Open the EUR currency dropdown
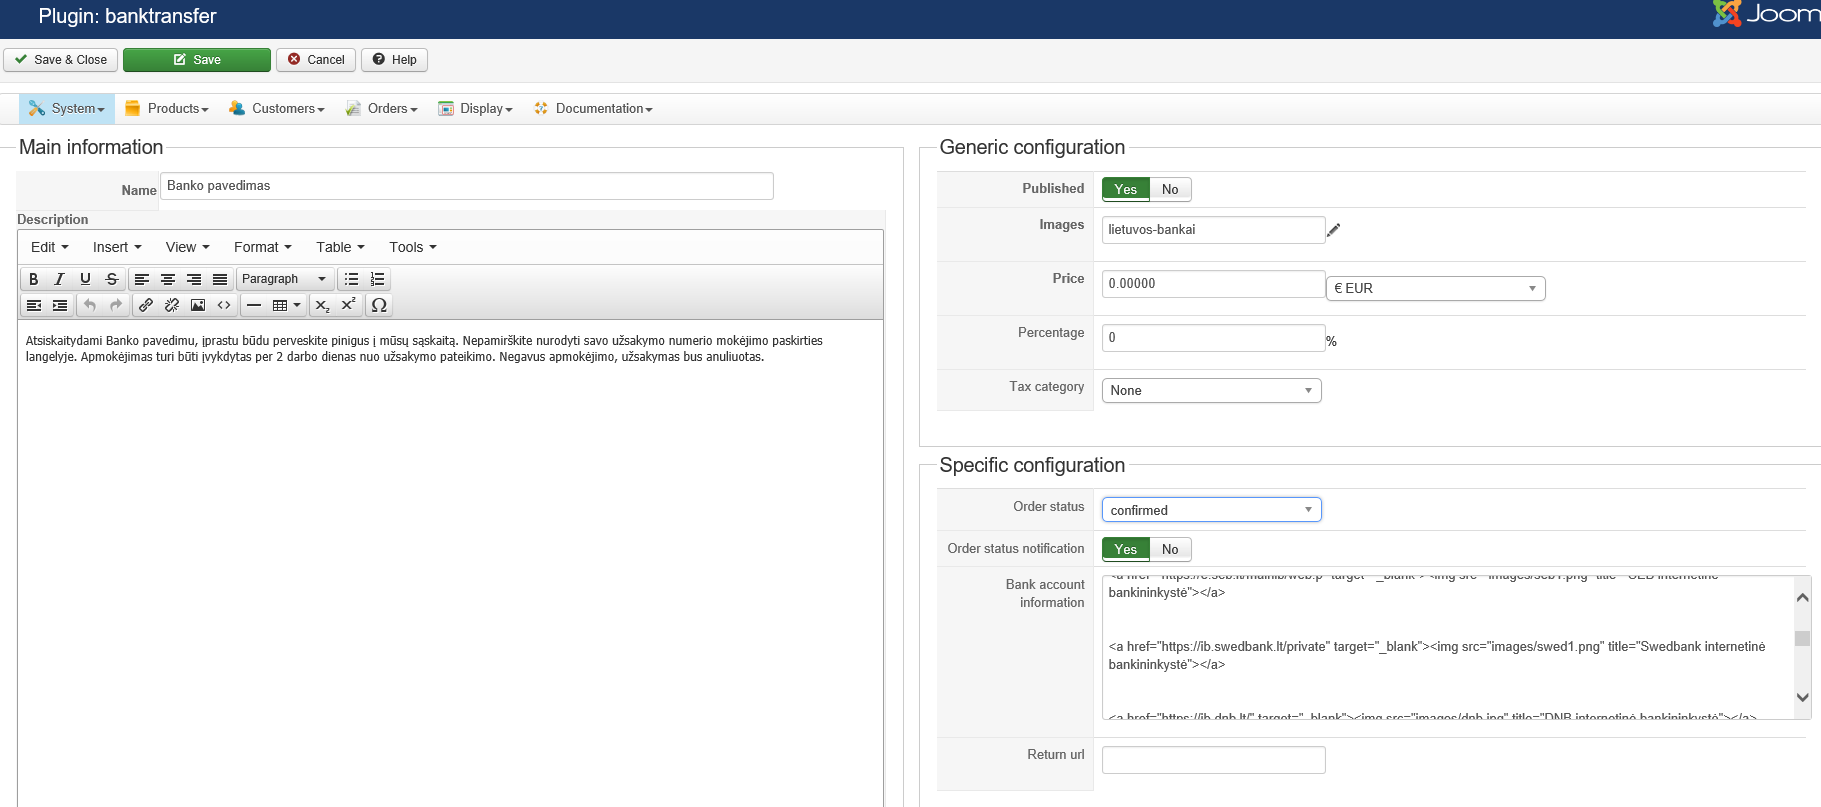Image resolution: width=1821 pixels, height=807 pixels. [x=1435, y=288]
